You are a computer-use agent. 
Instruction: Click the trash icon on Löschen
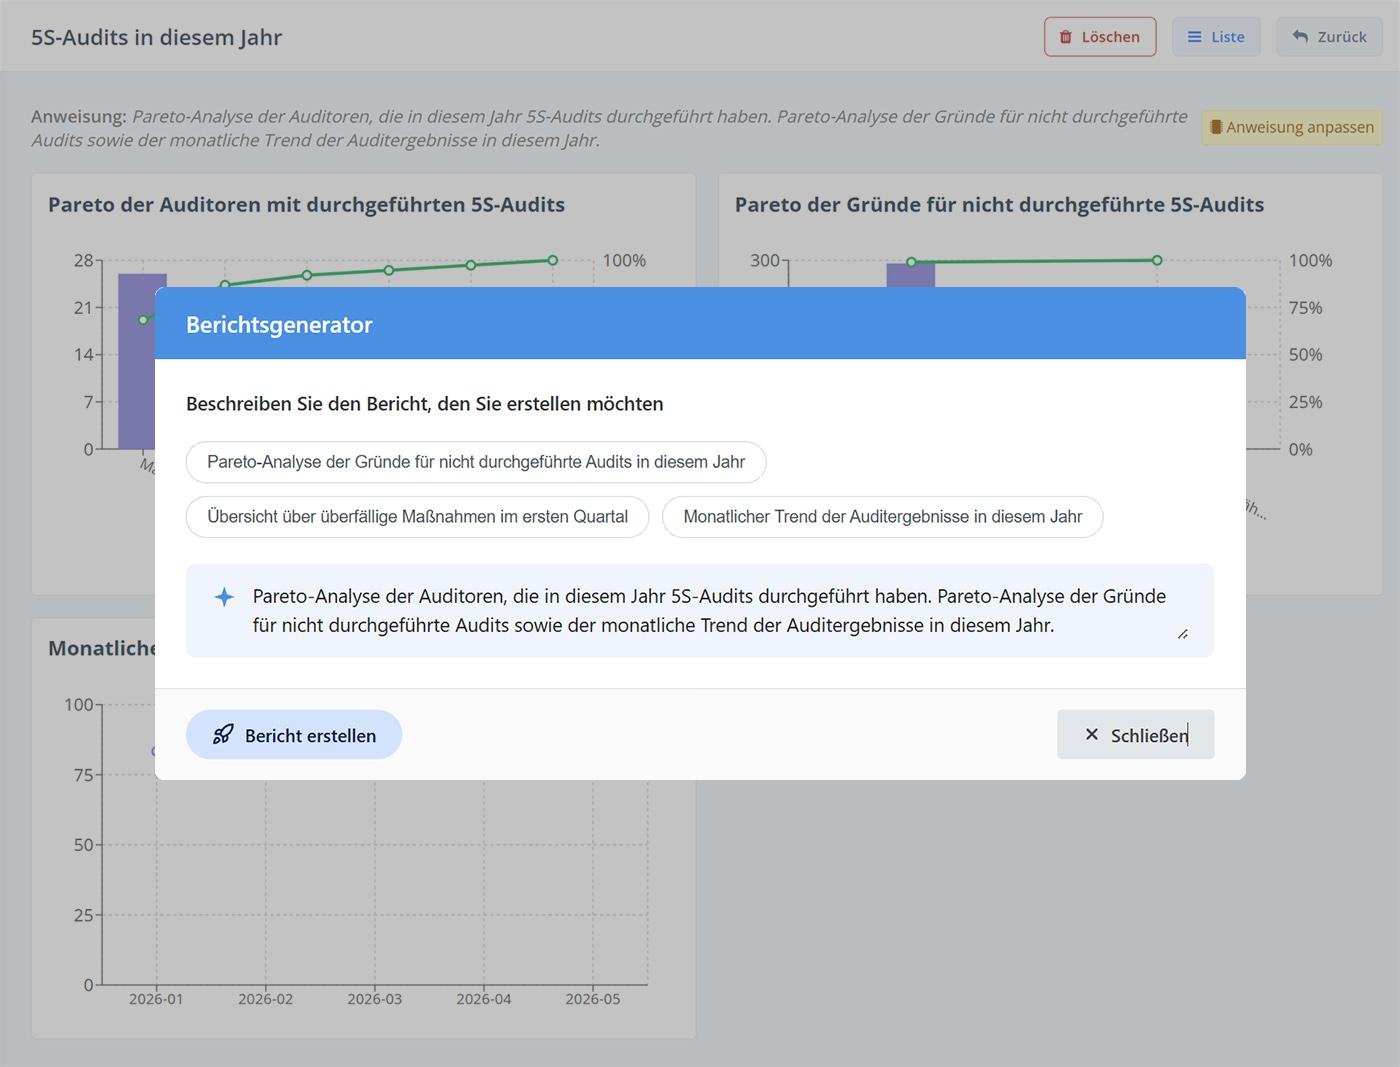click(x=1066, y=37)
